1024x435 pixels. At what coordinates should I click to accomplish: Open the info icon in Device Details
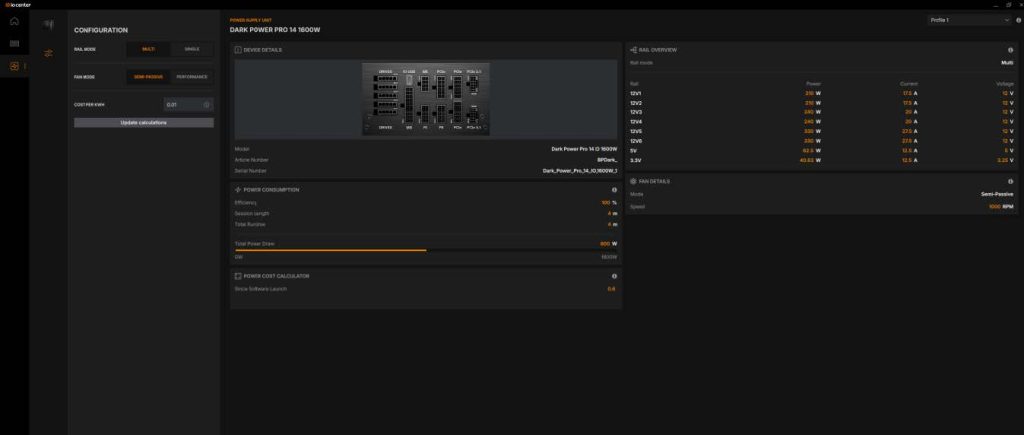point(238,50)
